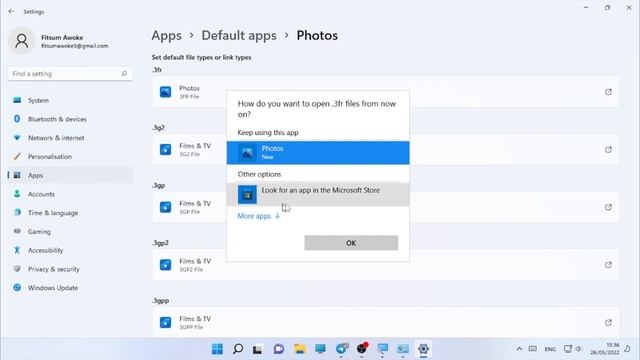Screen dimensions: 640x360
Task: Type in the Find a setting field
Action: click(70, 73)
